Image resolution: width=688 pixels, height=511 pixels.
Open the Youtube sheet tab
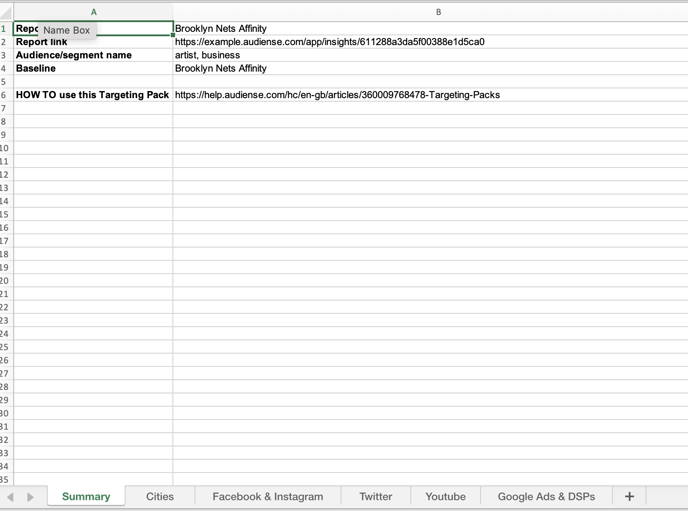click(445, 497)
